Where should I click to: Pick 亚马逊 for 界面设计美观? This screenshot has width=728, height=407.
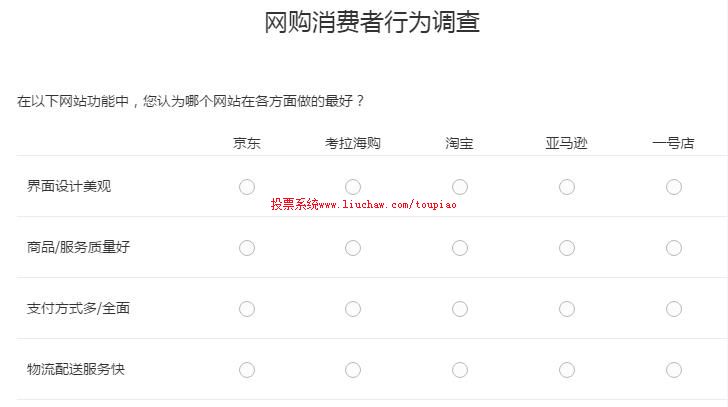567,187
